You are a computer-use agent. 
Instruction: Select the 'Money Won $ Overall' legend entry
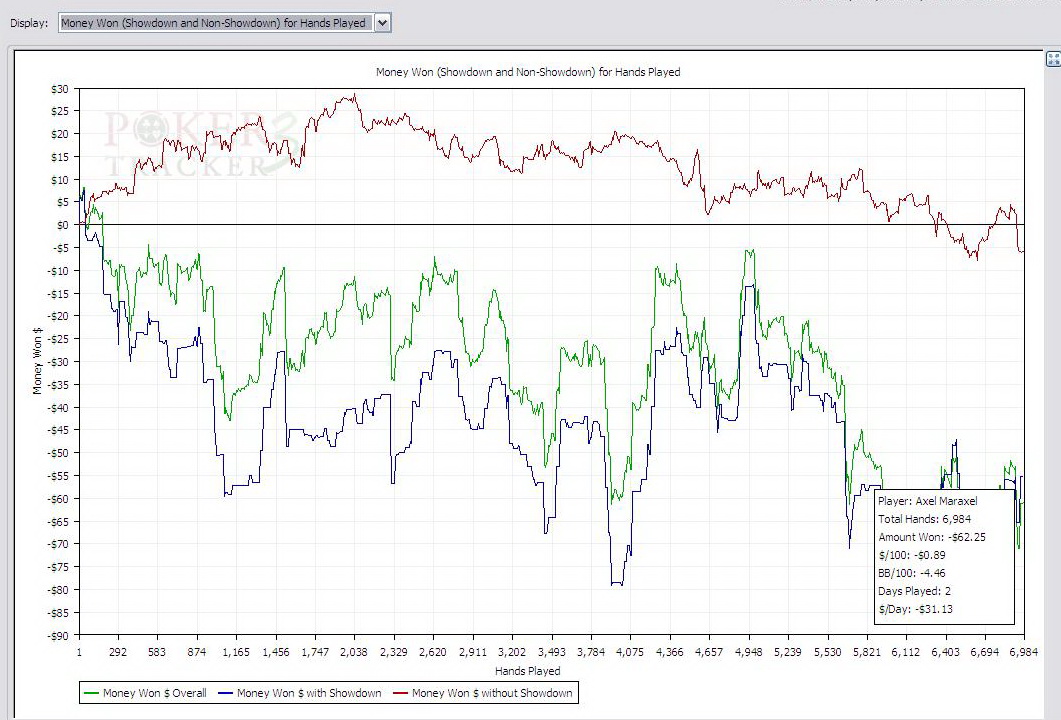tap(146, 693)
